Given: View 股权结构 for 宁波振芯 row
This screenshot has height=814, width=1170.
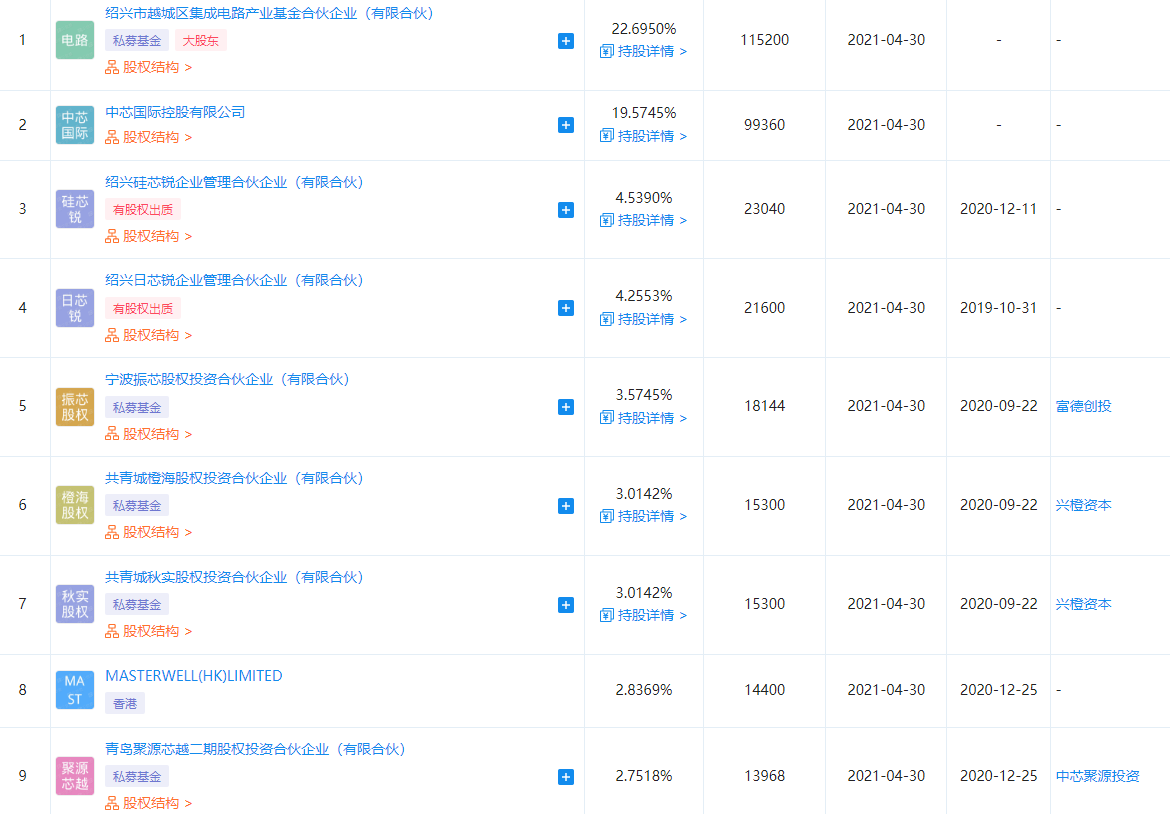Looking at the screenshot, I should point(148,433).
